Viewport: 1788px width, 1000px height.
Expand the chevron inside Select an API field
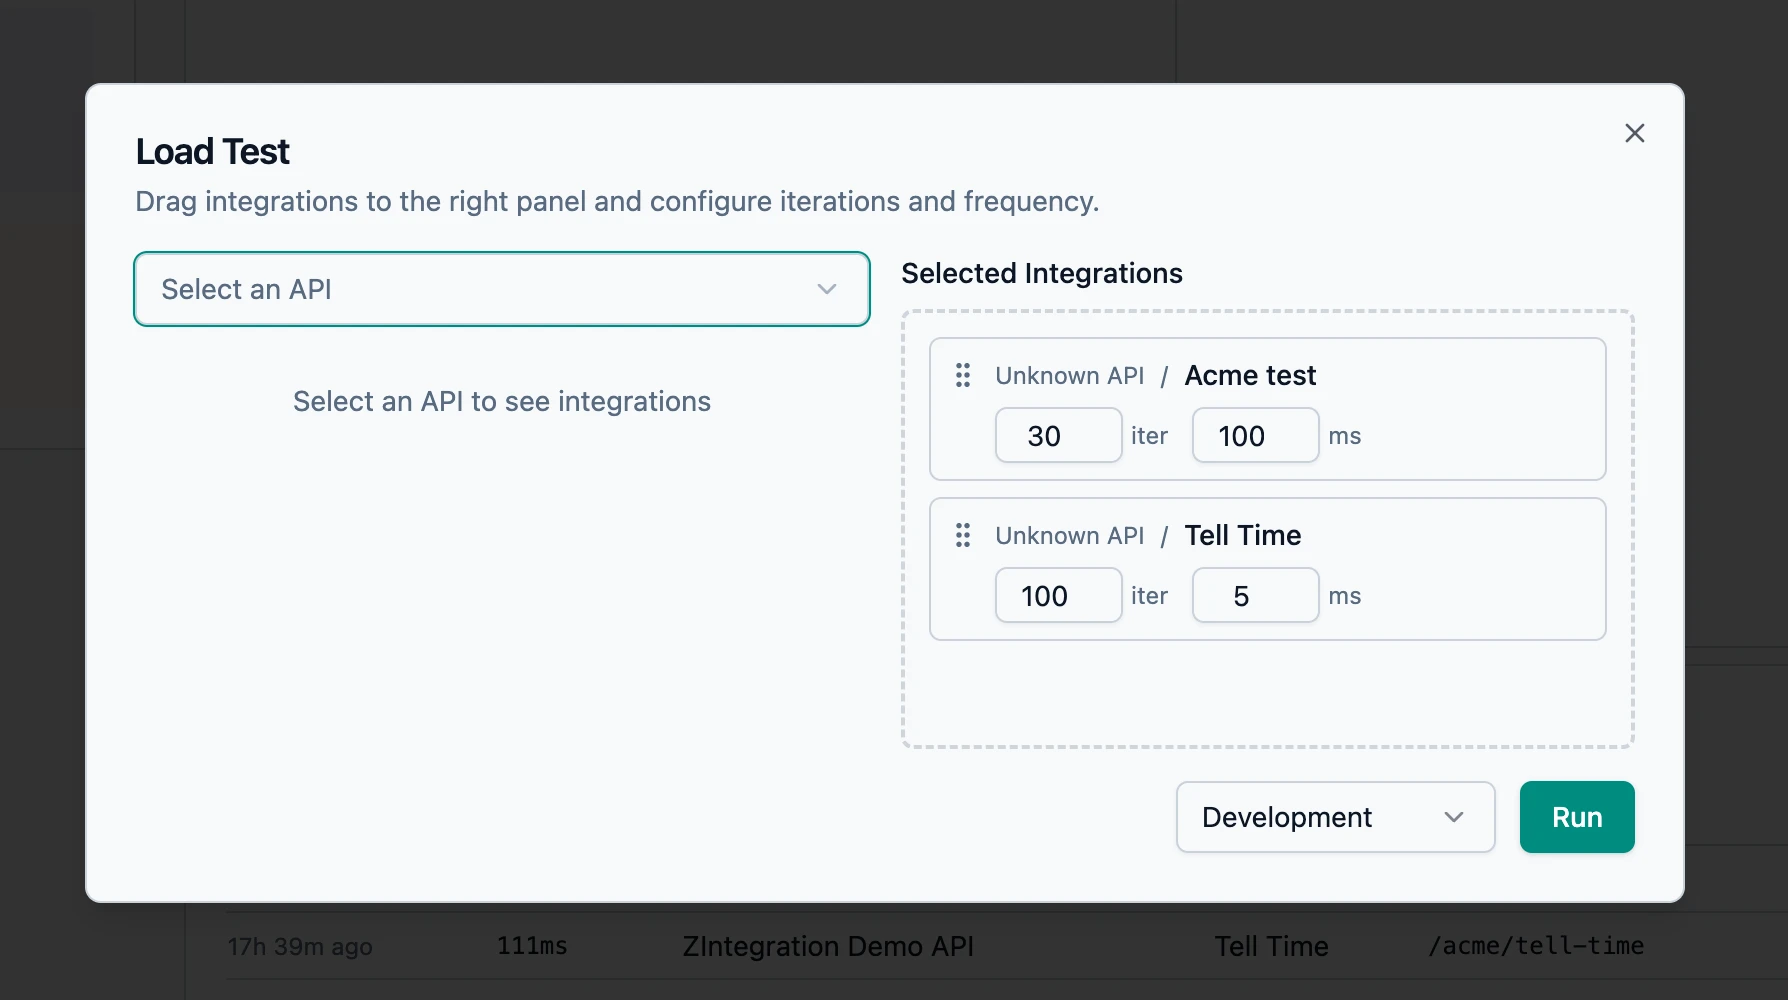tap(826, 289)
